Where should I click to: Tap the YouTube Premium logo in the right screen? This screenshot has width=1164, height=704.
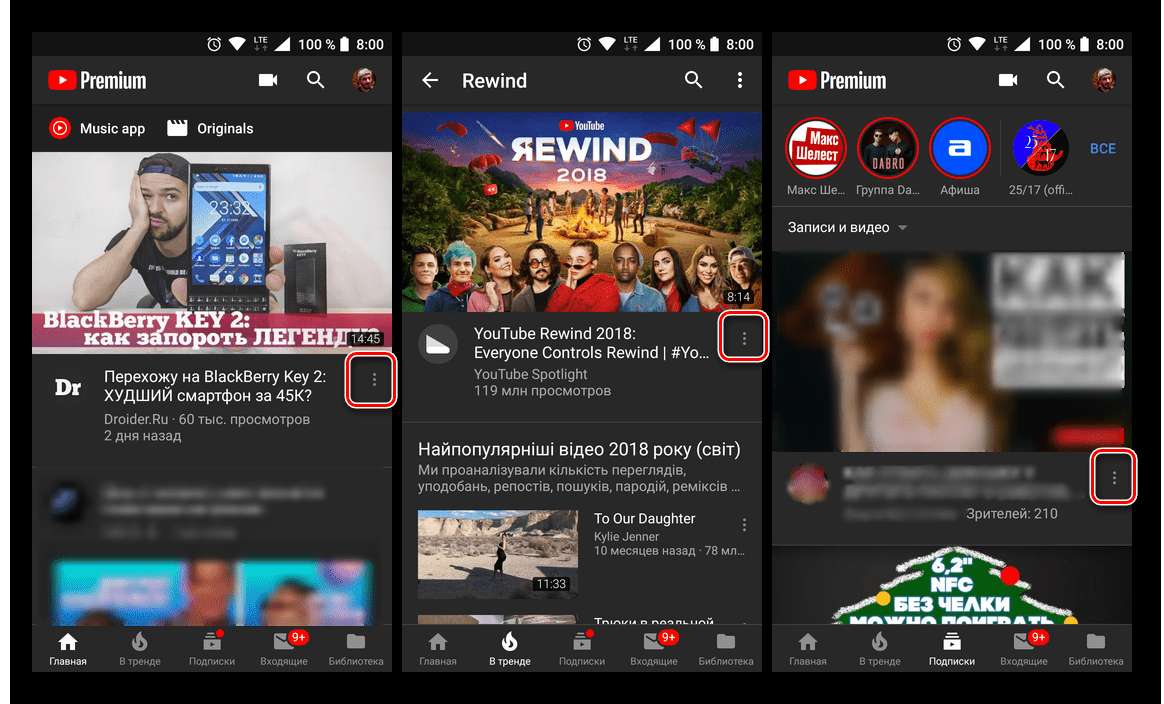[837, 80]
